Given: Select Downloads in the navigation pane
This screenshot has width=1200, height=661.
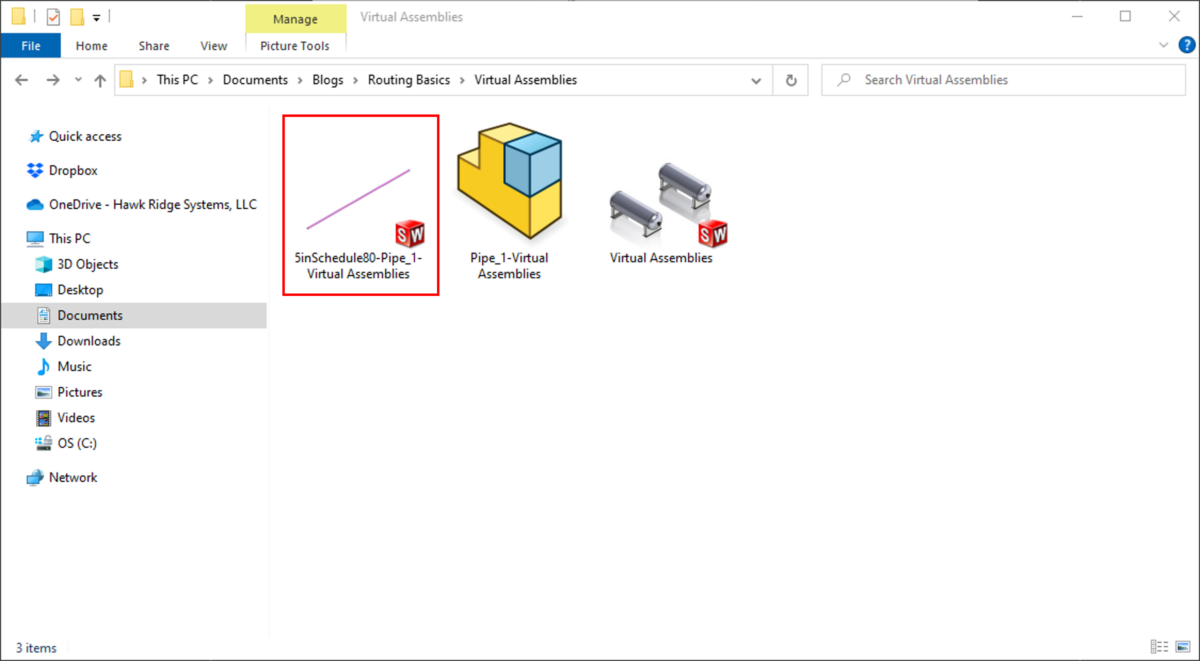Looking at the screenshot, I should [90, 340].
